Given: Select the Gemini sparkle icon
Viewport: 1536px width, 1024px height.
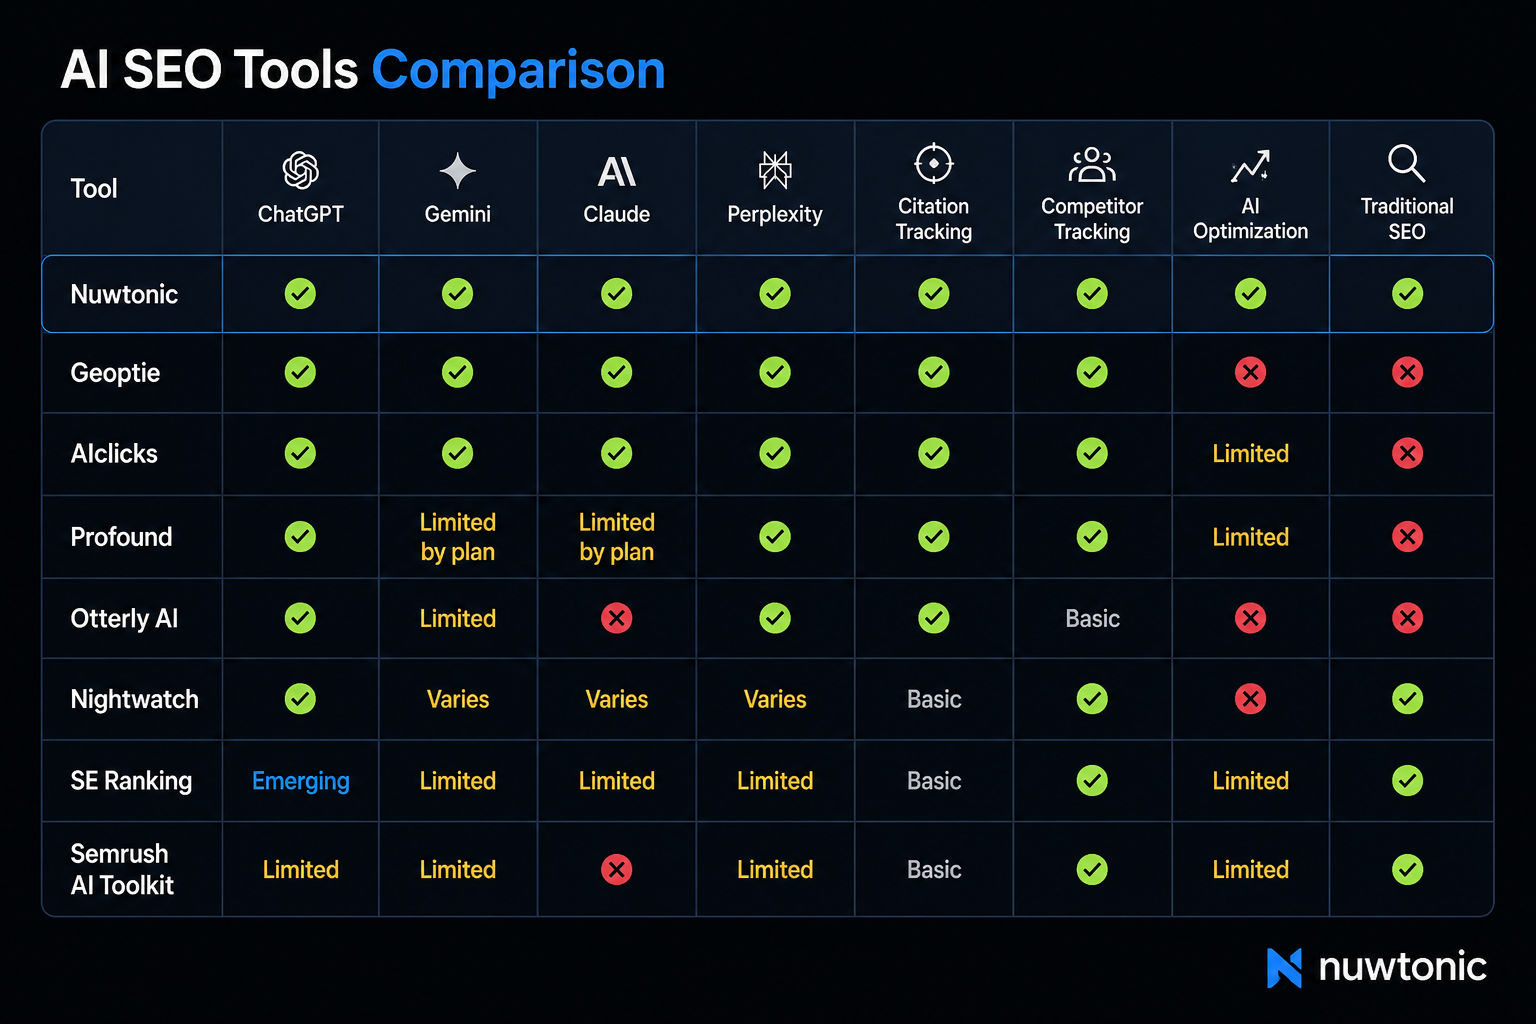Looking at the screenshot, I should 457,171.
